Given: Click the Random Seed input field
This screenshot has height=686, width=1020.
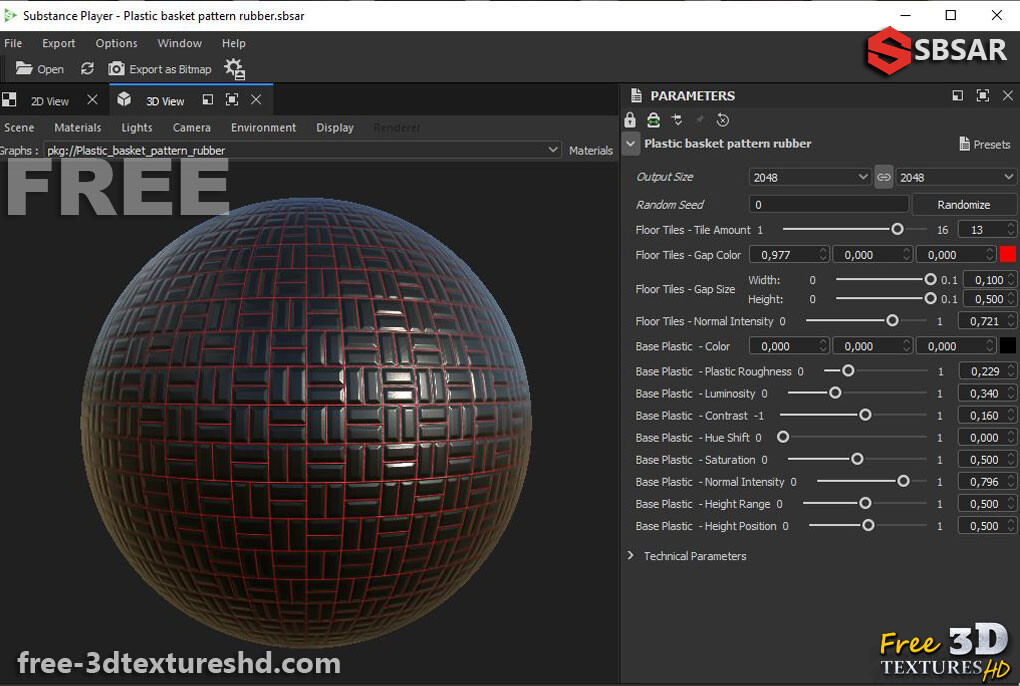Looking at the screenshot, I should pyautogui.click(x=828, y=204).
